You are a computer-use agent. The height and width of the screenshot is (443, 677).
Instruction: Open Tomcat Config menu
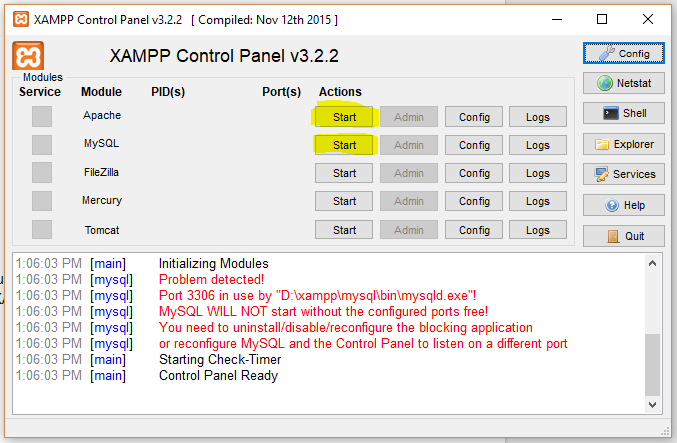(x=474, y=230)
